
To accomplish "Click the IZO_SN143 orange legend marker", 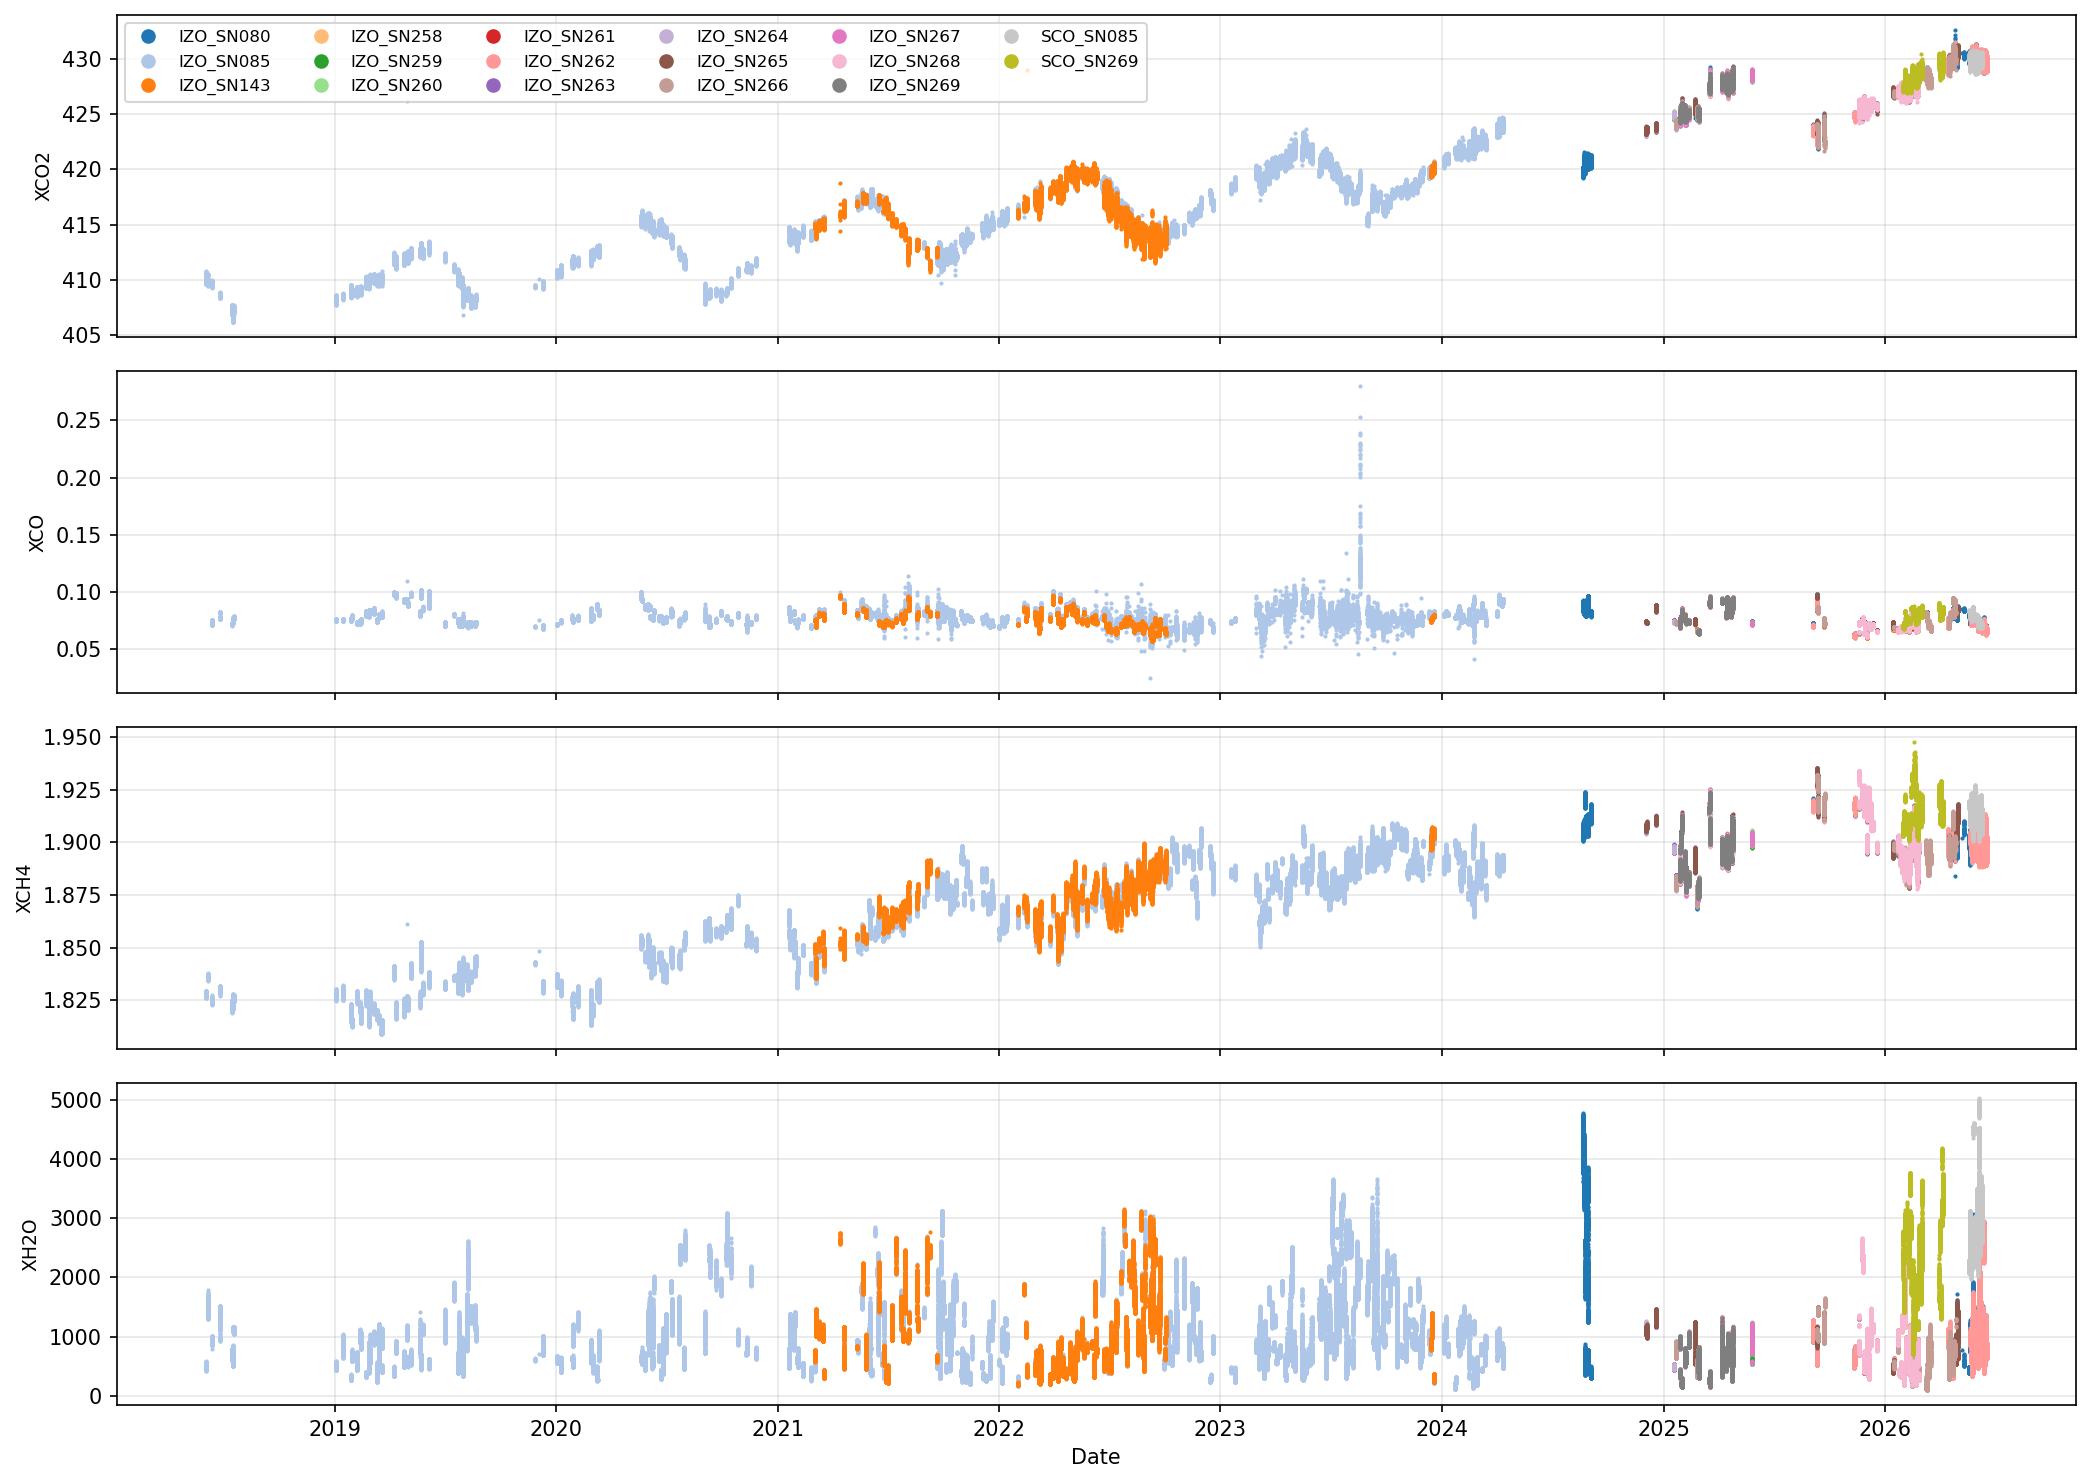I will 149,86.
